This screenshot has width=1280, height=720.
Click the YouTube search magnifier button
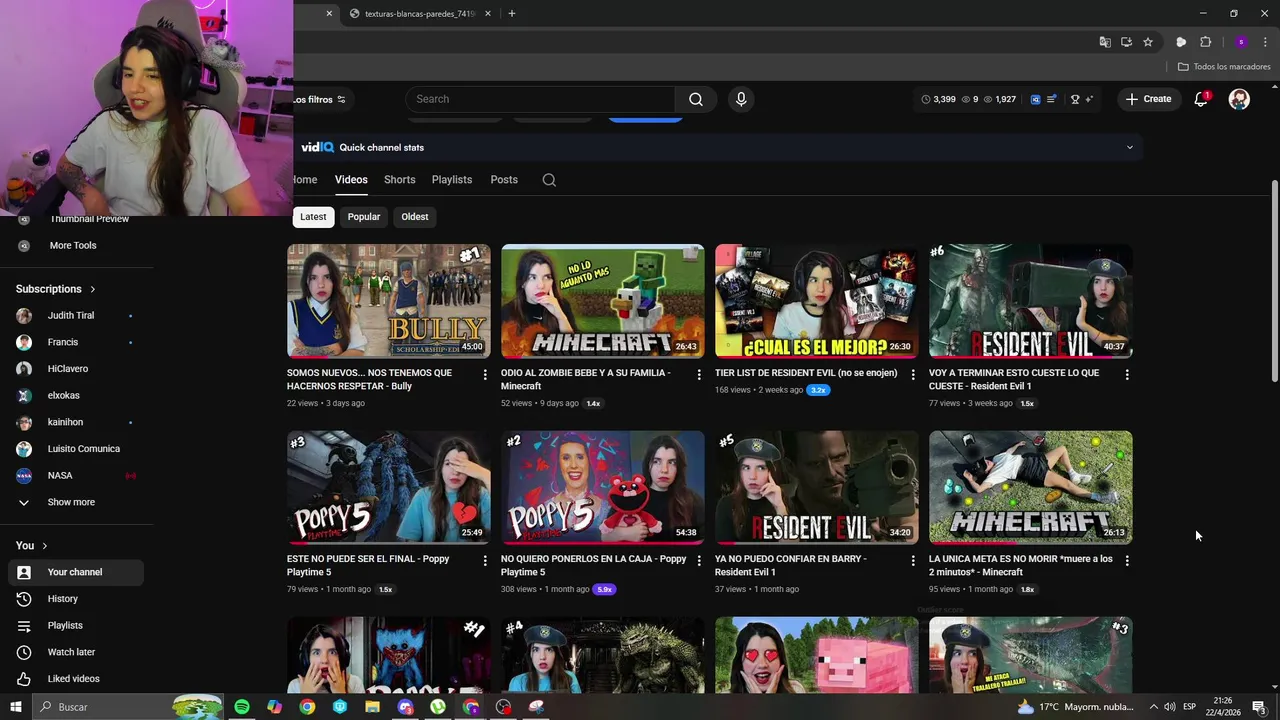tap(695, 99)
